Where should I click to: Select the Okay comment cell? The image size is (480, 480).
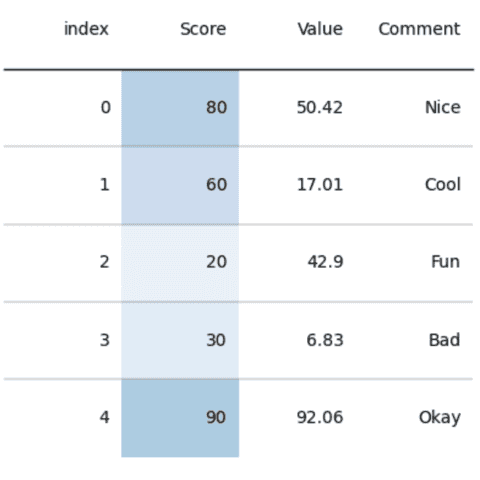point(440,418)
